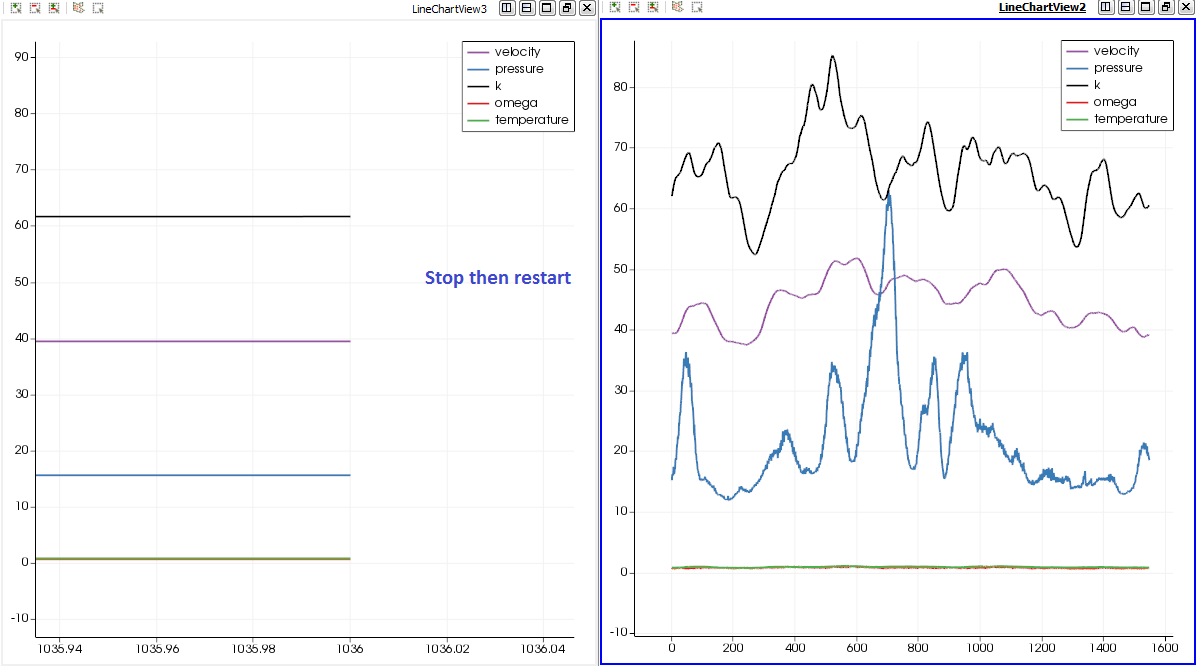The width and height of the screenshot is (1196, 666).
Task: Click add selection icon in LineChartView2 toolbar
Action: tap(615, 7)
